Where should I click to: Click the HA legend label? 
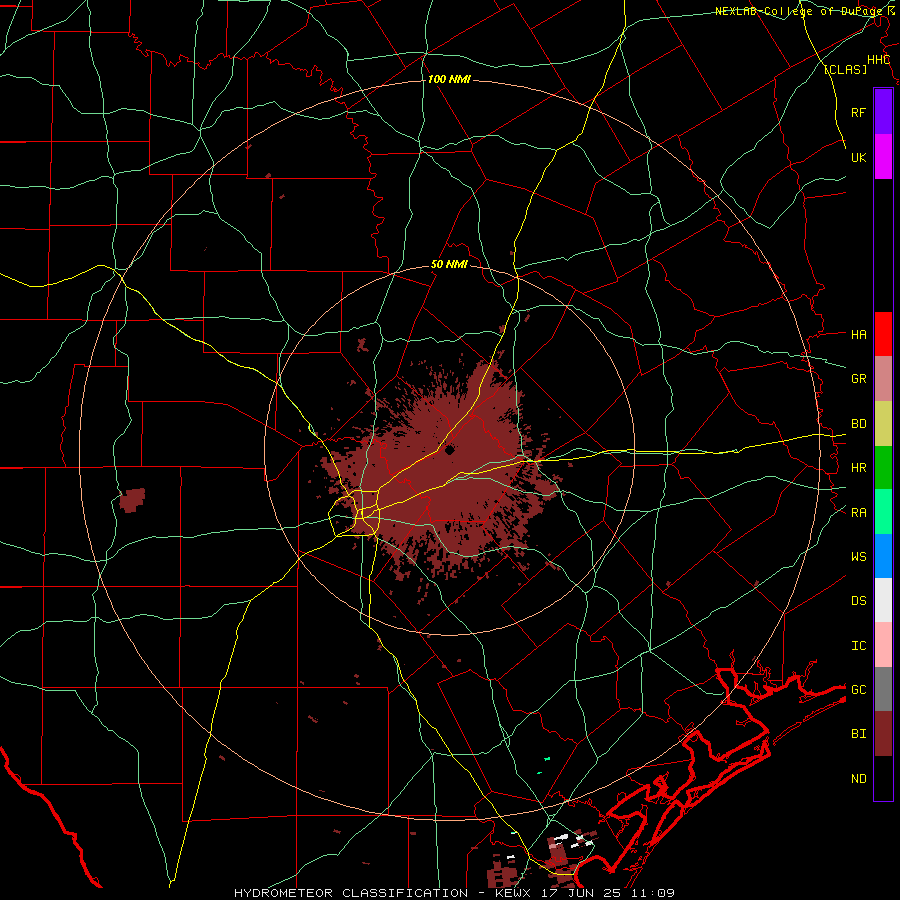858,334
